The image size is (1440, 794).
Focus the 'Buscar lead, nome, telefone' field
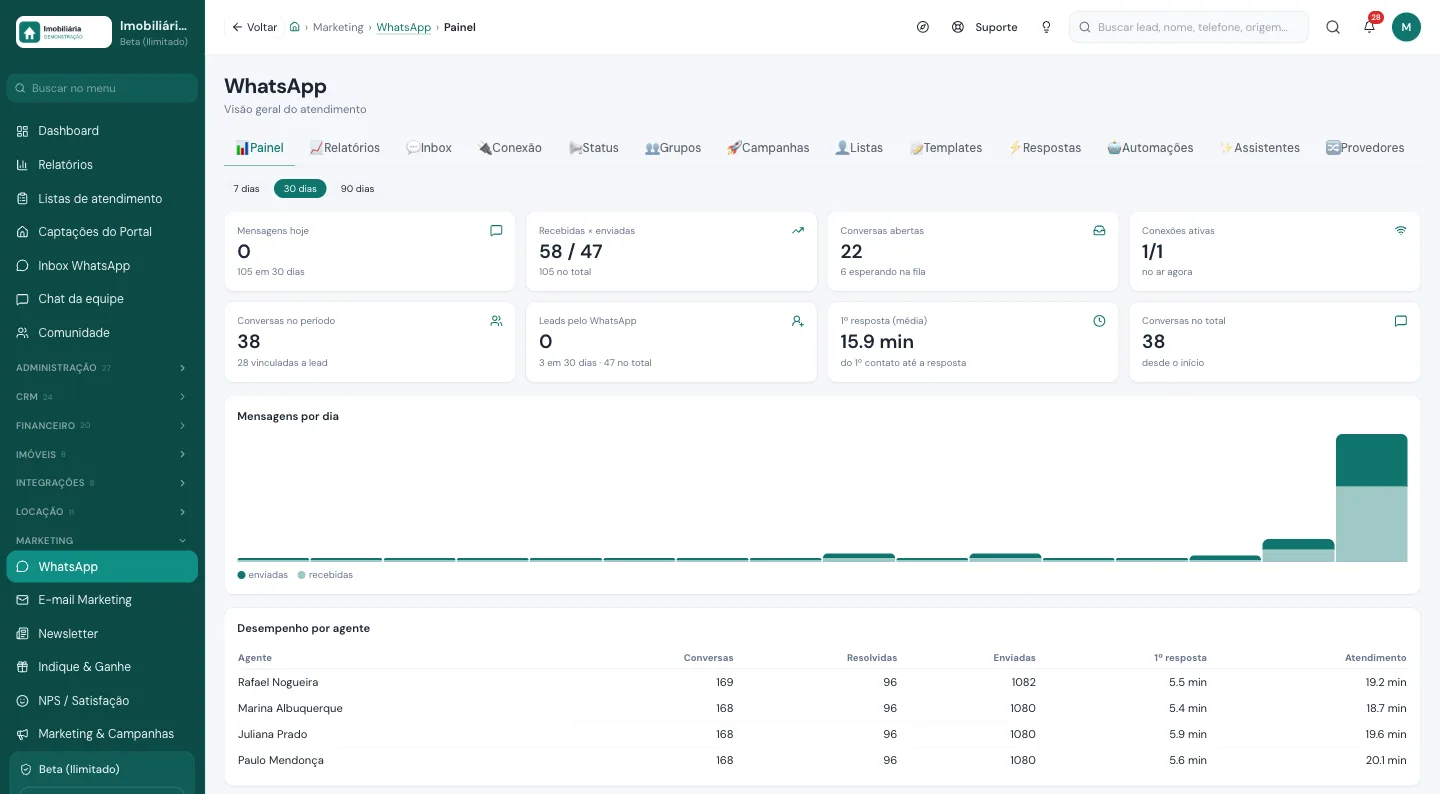point(1189,27)
